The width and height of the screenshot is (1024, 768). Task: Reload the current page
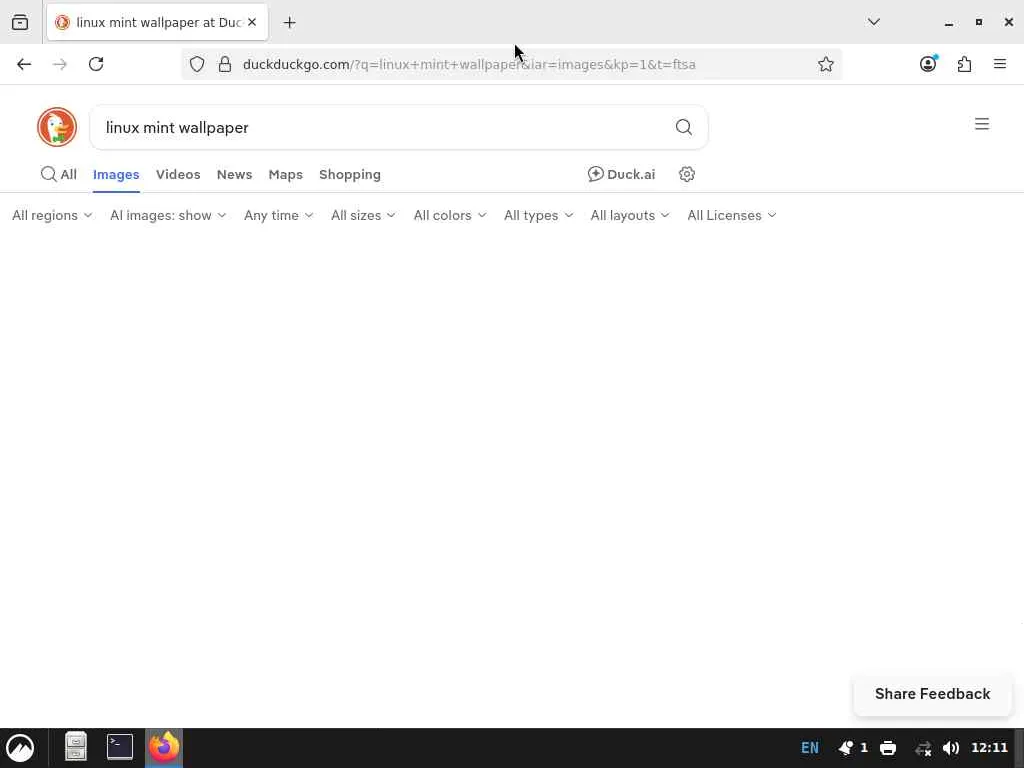[x=96, y=64]
